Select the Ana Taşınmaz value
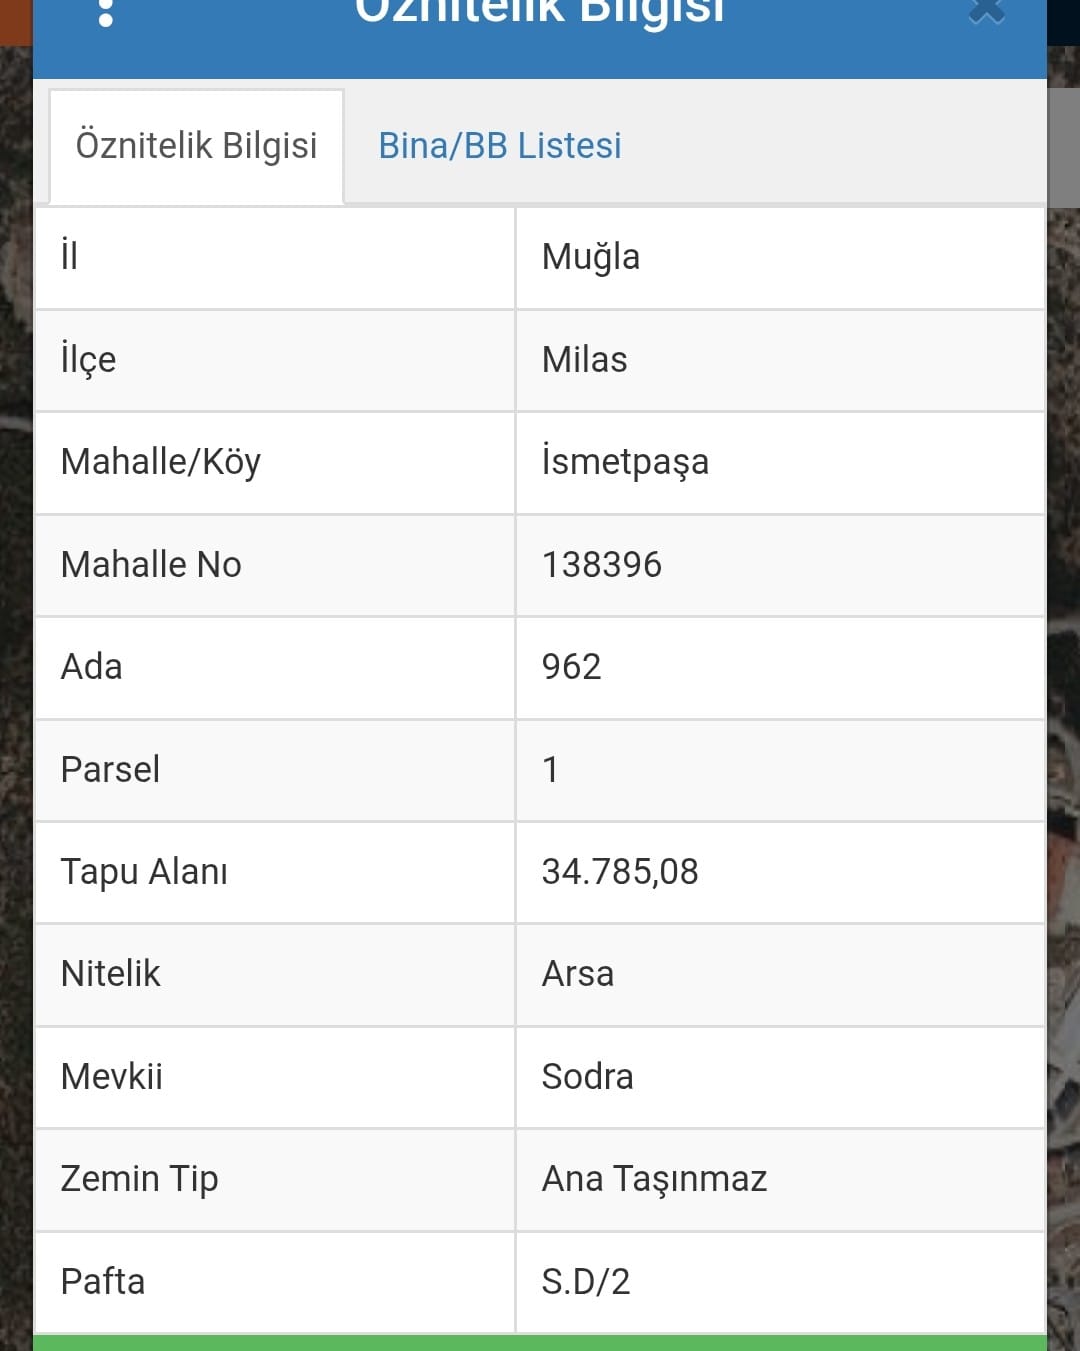 (x=654, y=1179)
